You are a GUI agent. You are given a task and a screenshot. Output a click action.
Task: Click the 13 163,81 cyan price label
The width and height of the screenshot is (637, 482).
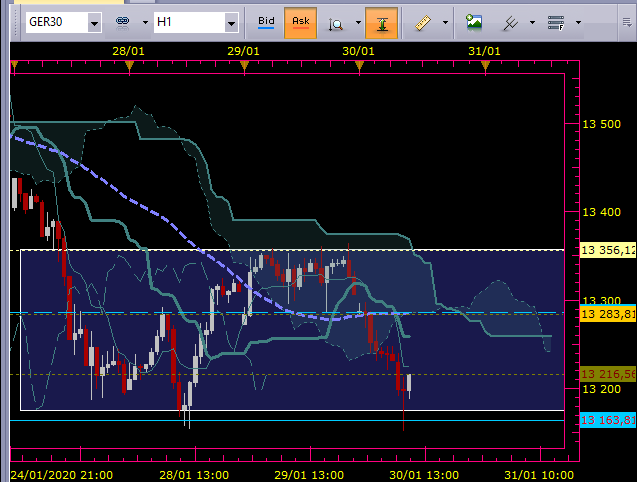coord(608,420)
